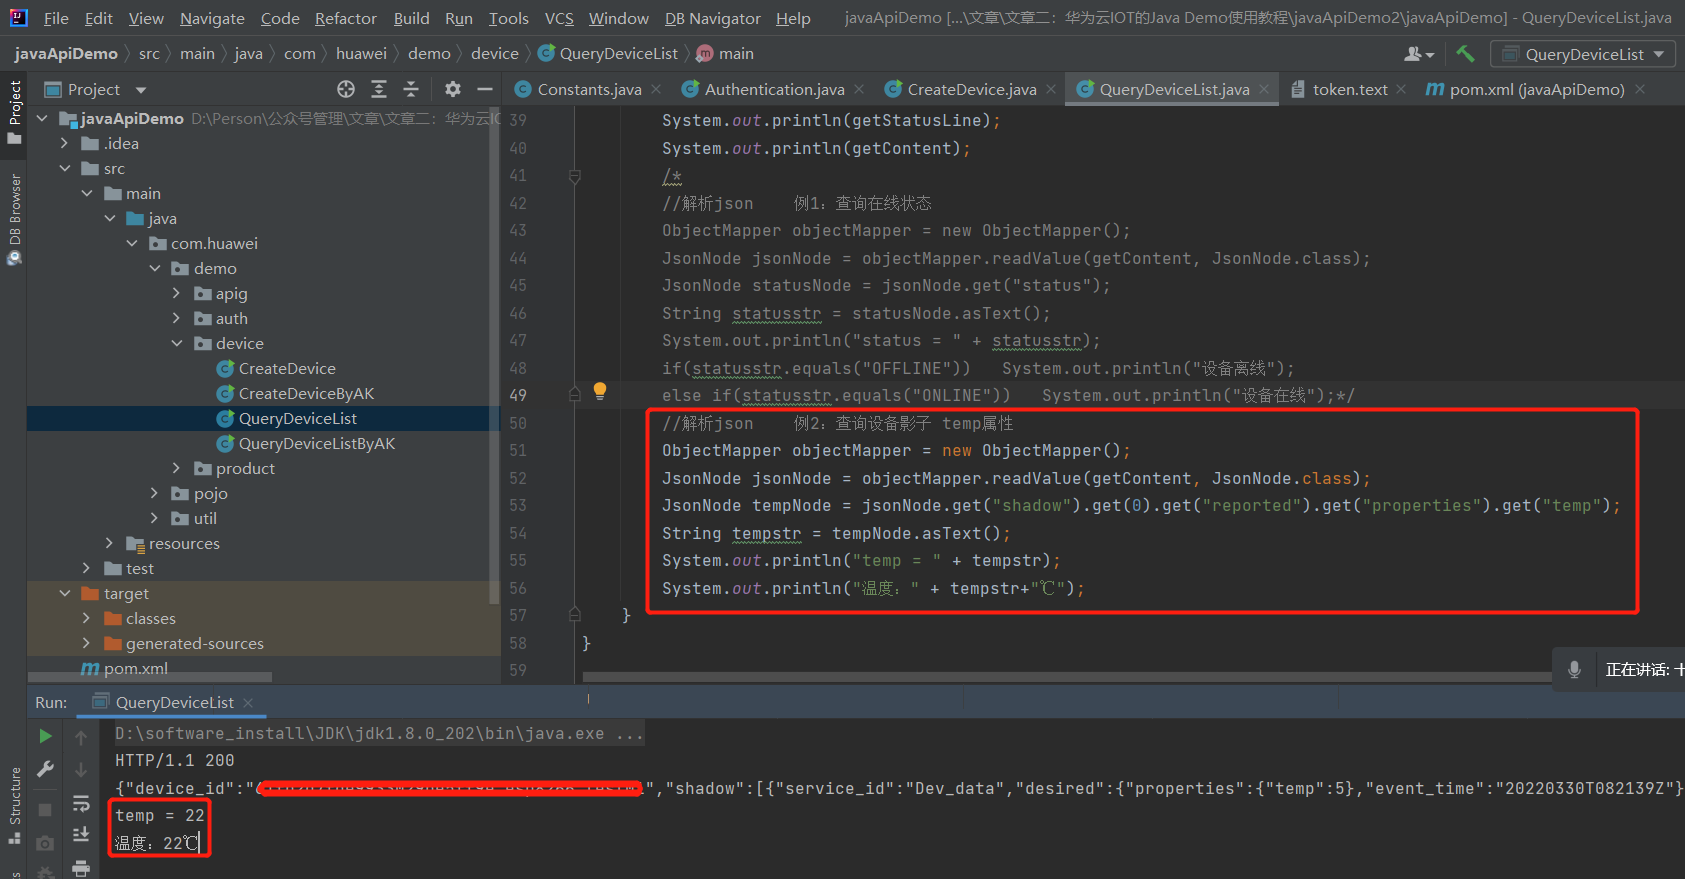1685x879 pixels.
Task: Toggle scroll to end in Run console
Action: coord(81,835)
